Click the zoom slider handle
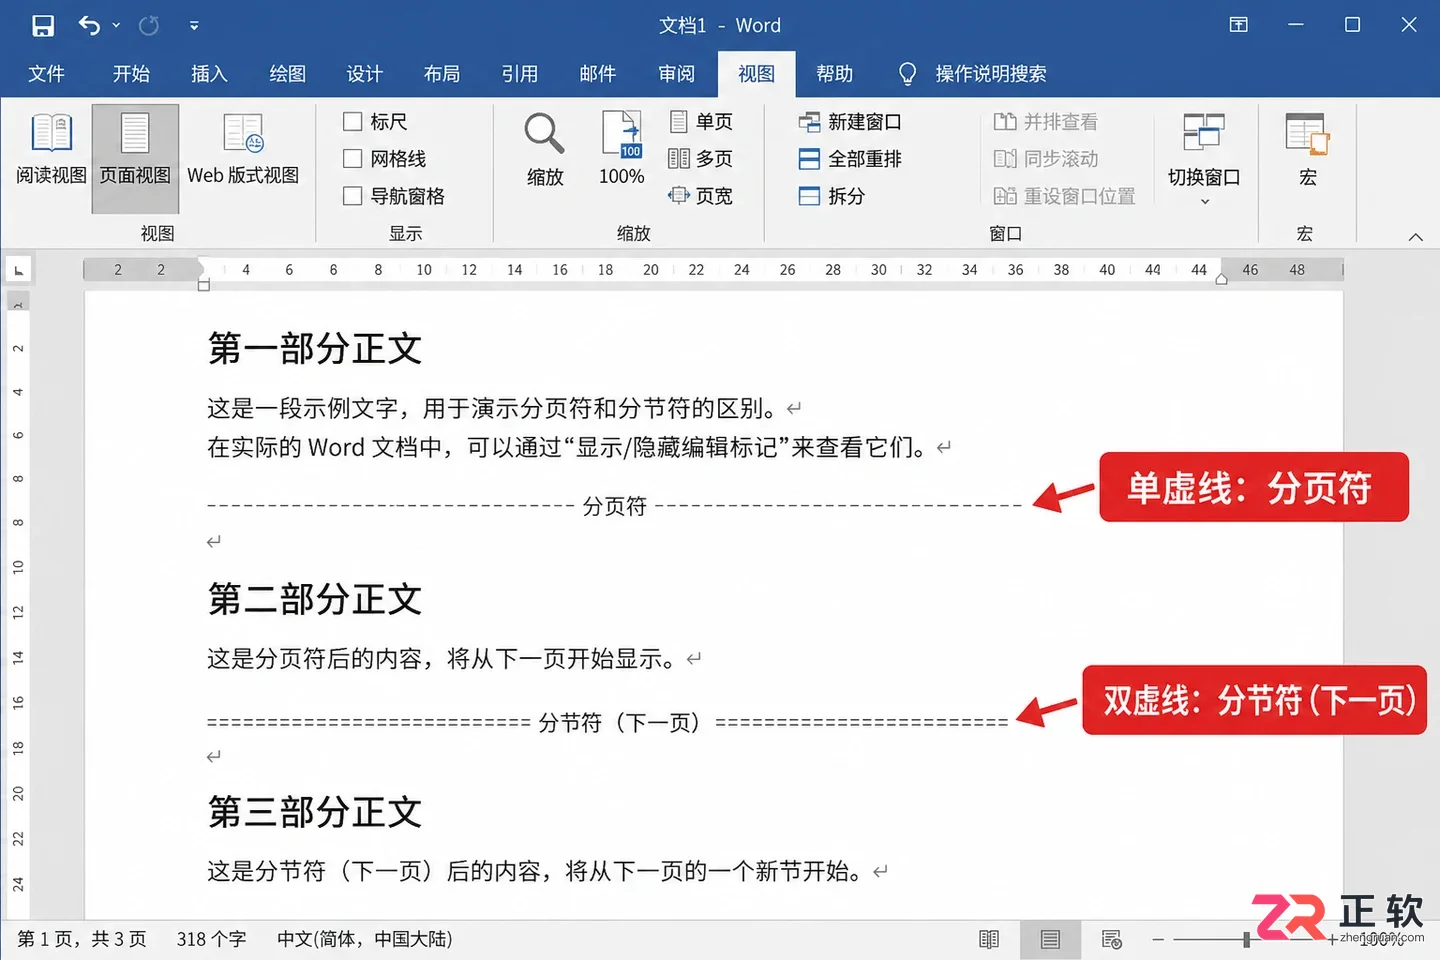This screenshot has width=1440, height=960. tap(1246, 939)
